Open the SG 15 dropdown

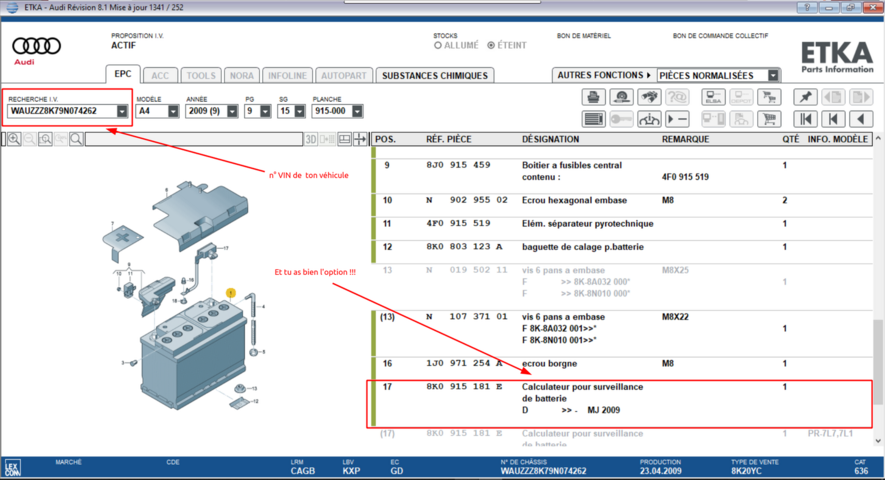[x=299, y=111]
